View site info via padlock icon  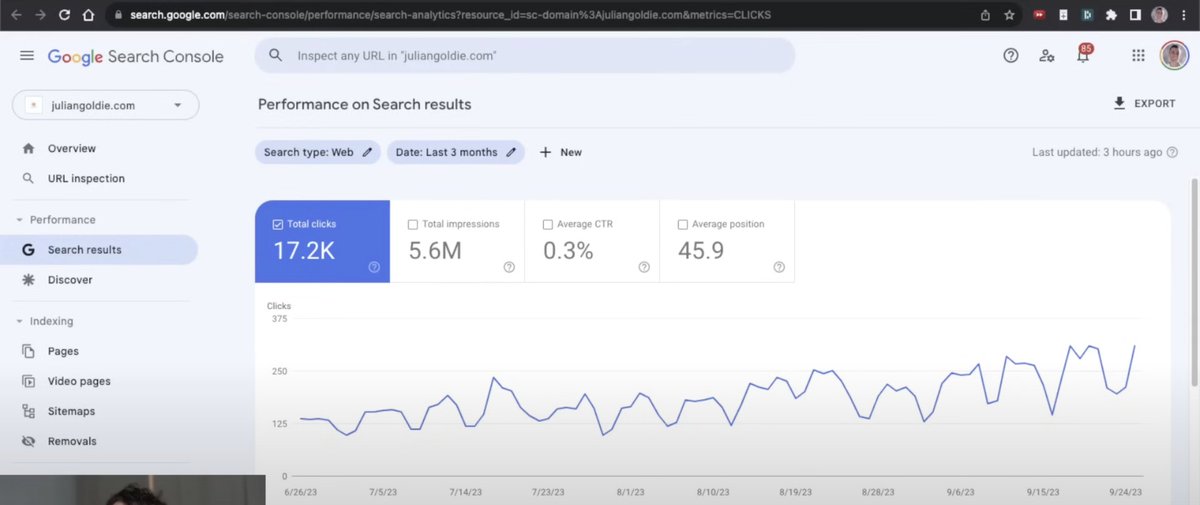pyautogui.click(x=119, y=15)
